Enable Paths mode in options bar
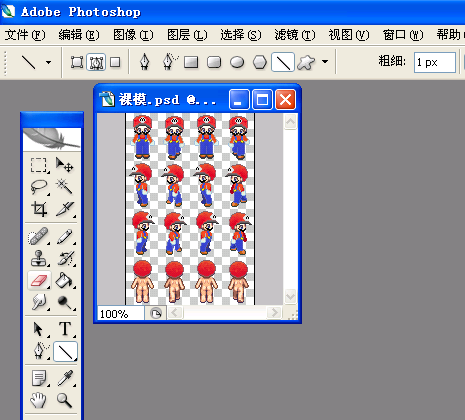 pyautogui.click(x=96, y=62)
